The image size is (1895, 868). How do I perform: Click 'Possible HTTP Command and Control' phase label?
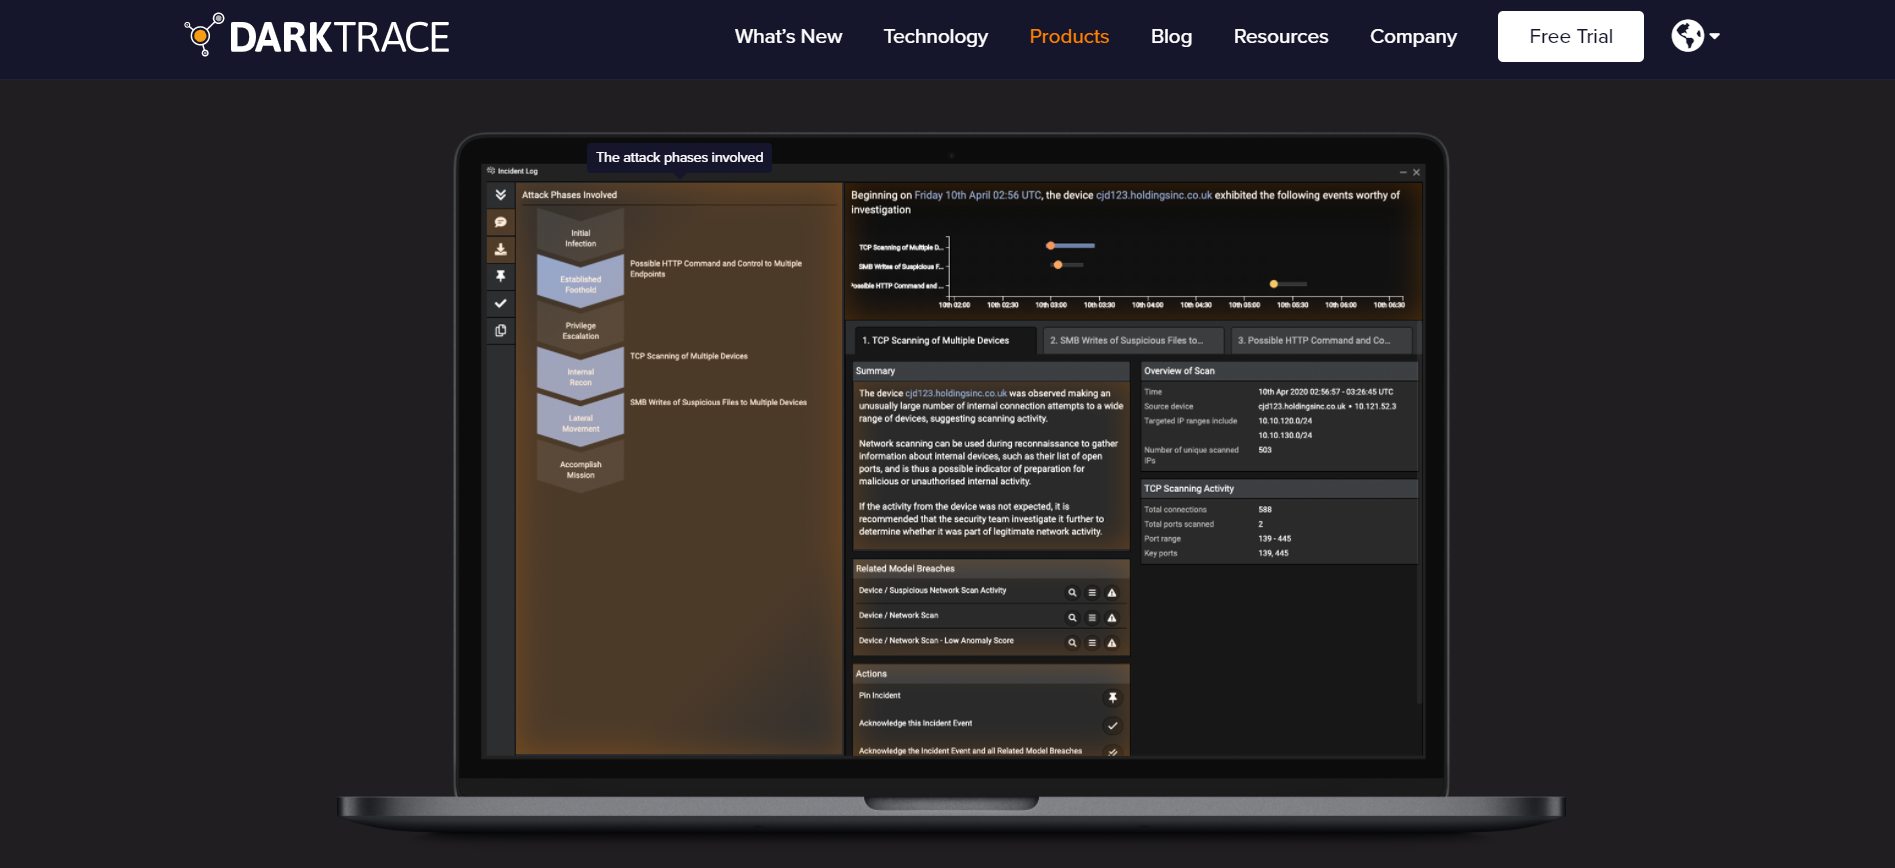pyautogui.click(x=716, y=268)
